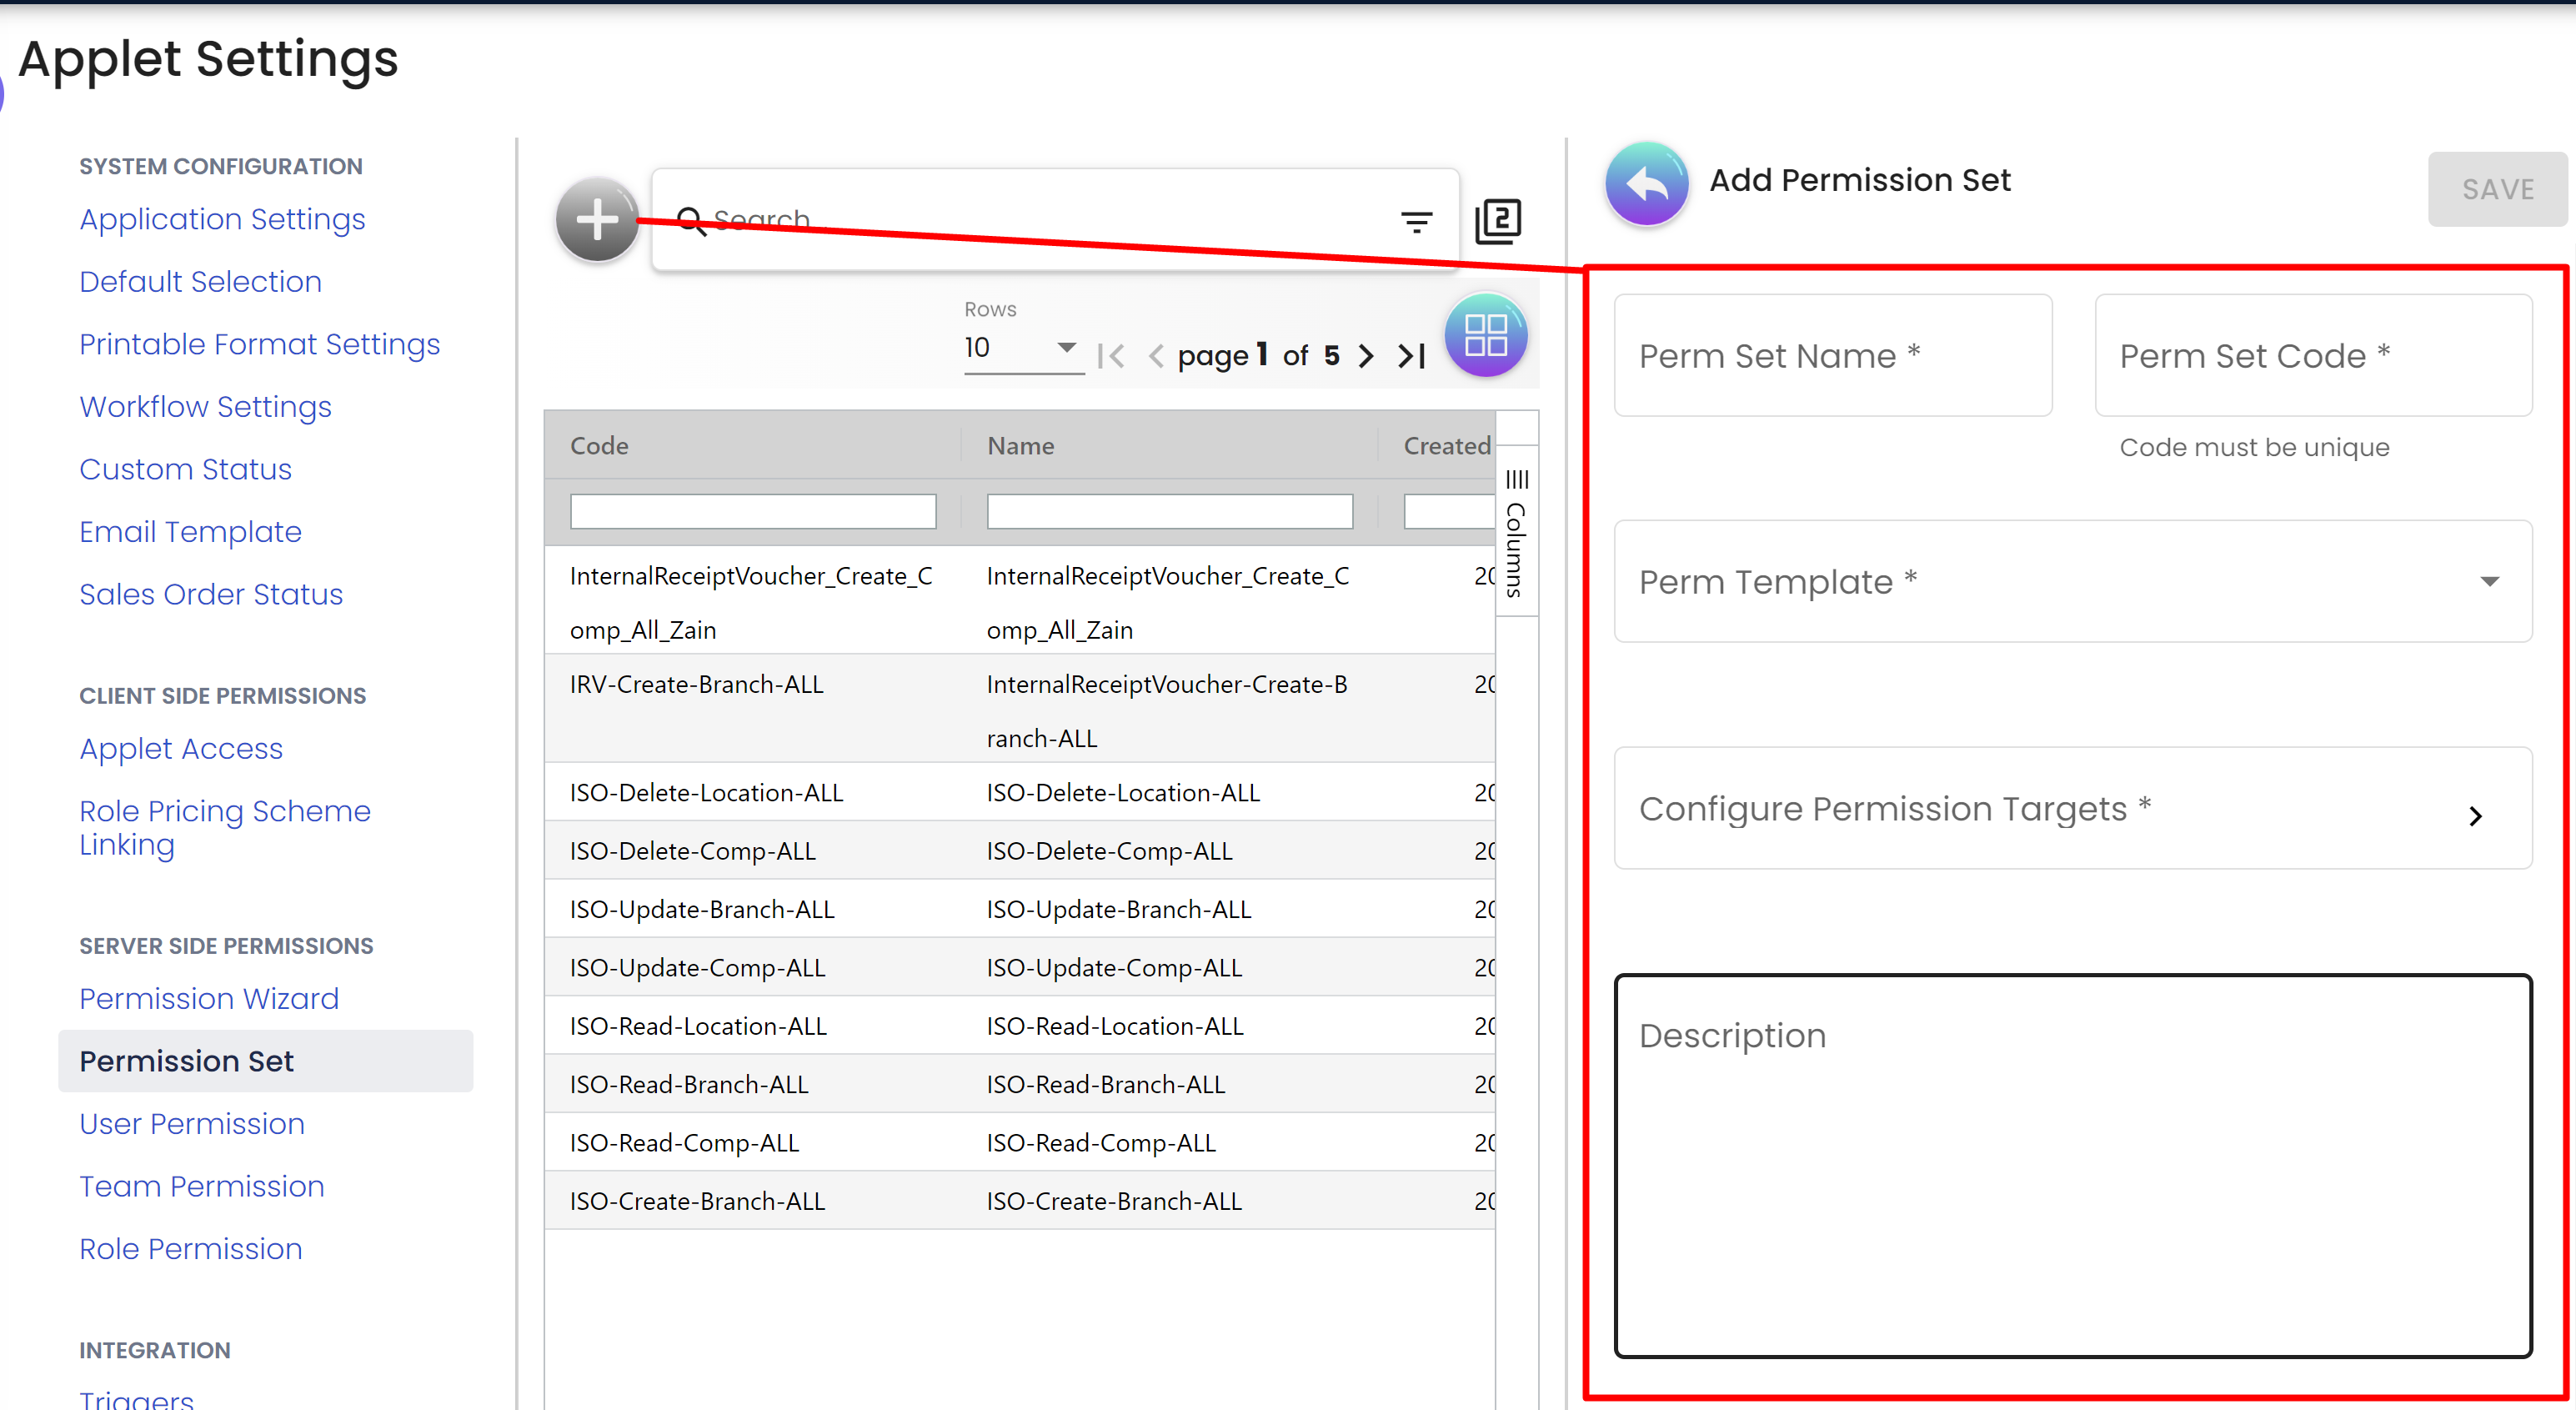Open Application Settings link
2576x1410 pixels.
[222, 218]
